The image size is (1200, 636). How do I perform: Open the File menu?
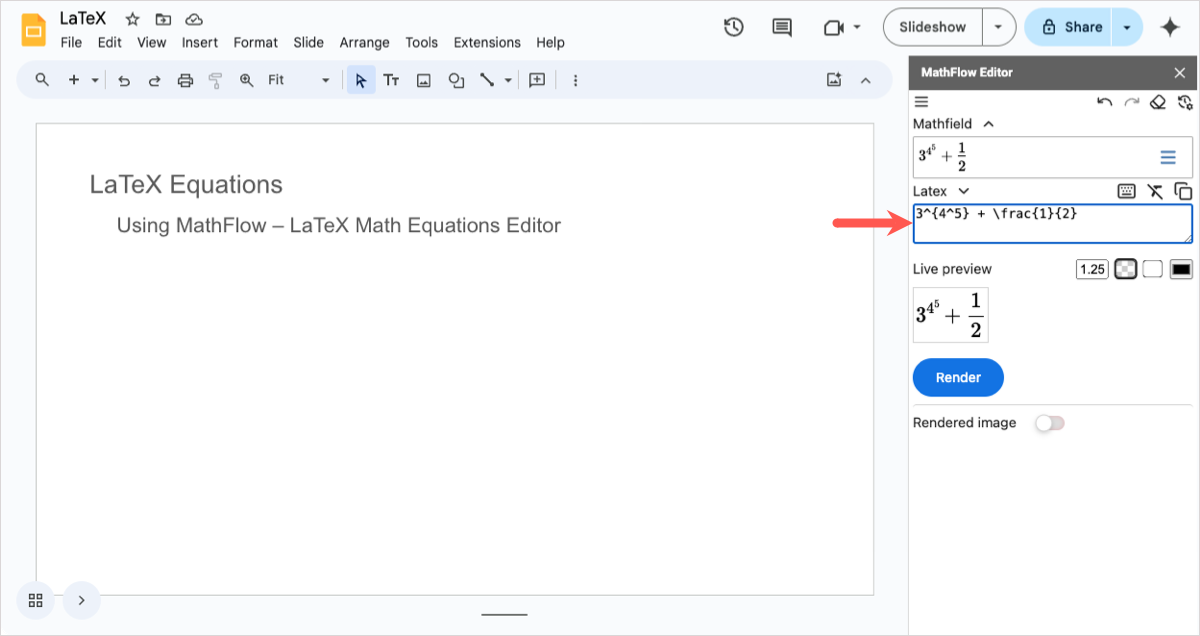(x=71, y=43)
